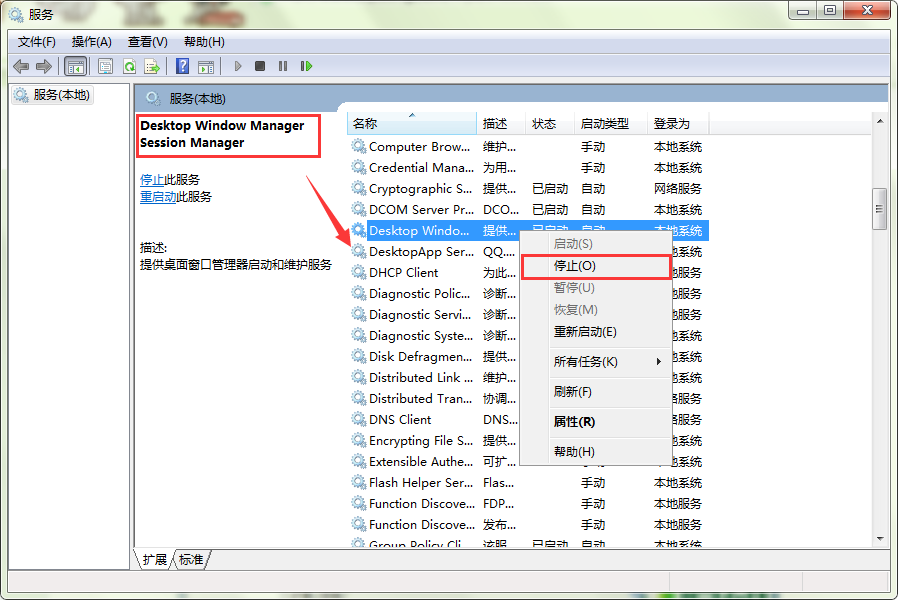Viewport: 898px width, 600px height.
Task: Open the 操作(A) menu
Action: click(x=91, y=41)
